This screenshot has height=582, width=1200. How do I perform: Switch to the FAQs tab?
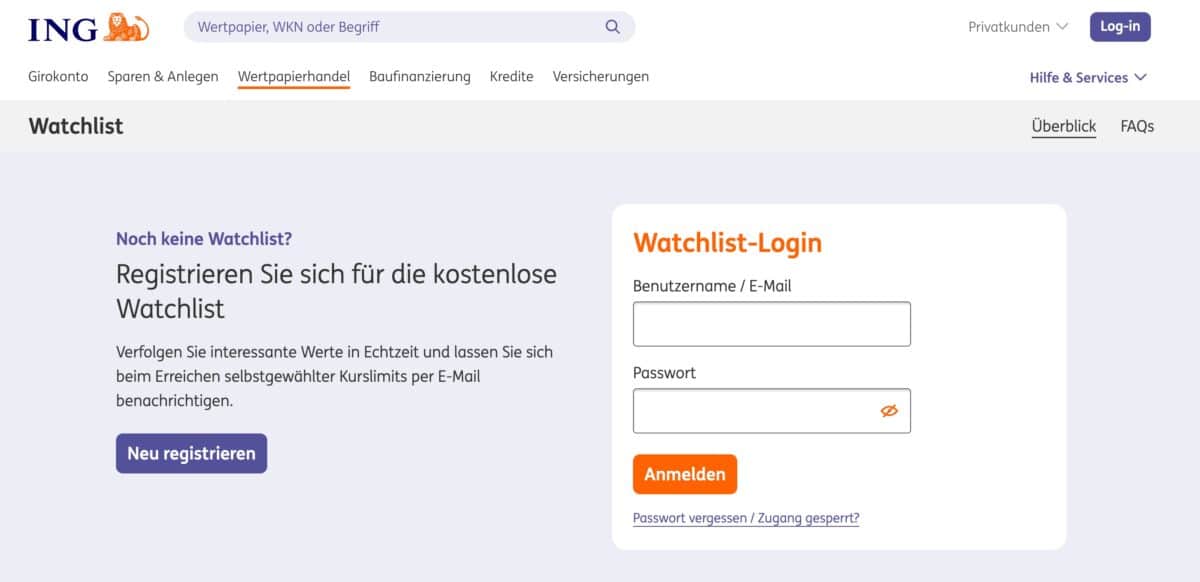click(1137, 126)
